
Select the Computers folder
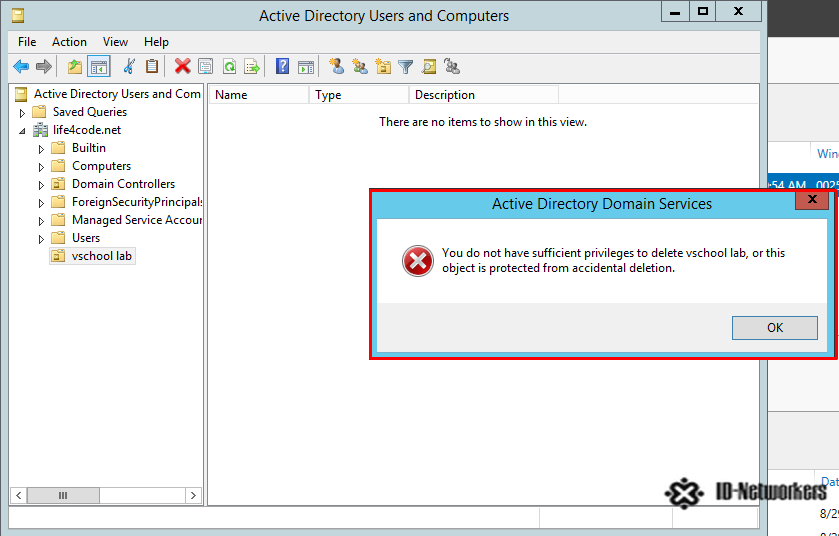click(101, 166)
